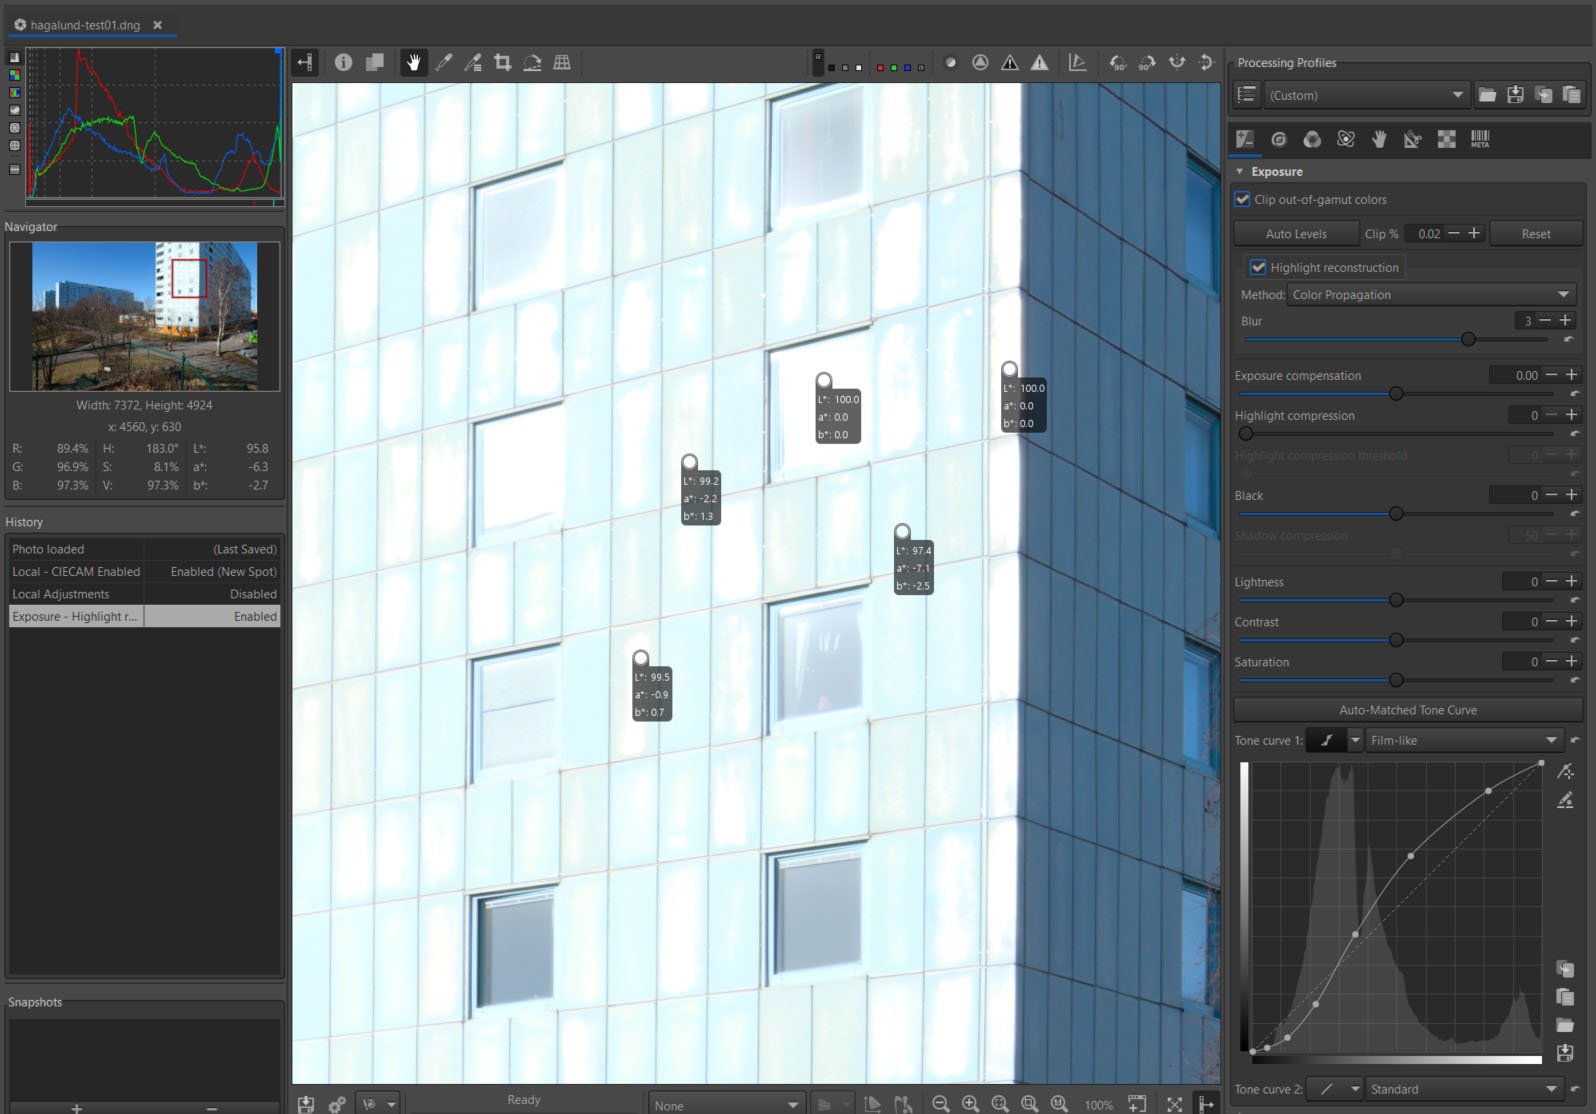Click the Exposure compensation slider handle

(1396, 394)
